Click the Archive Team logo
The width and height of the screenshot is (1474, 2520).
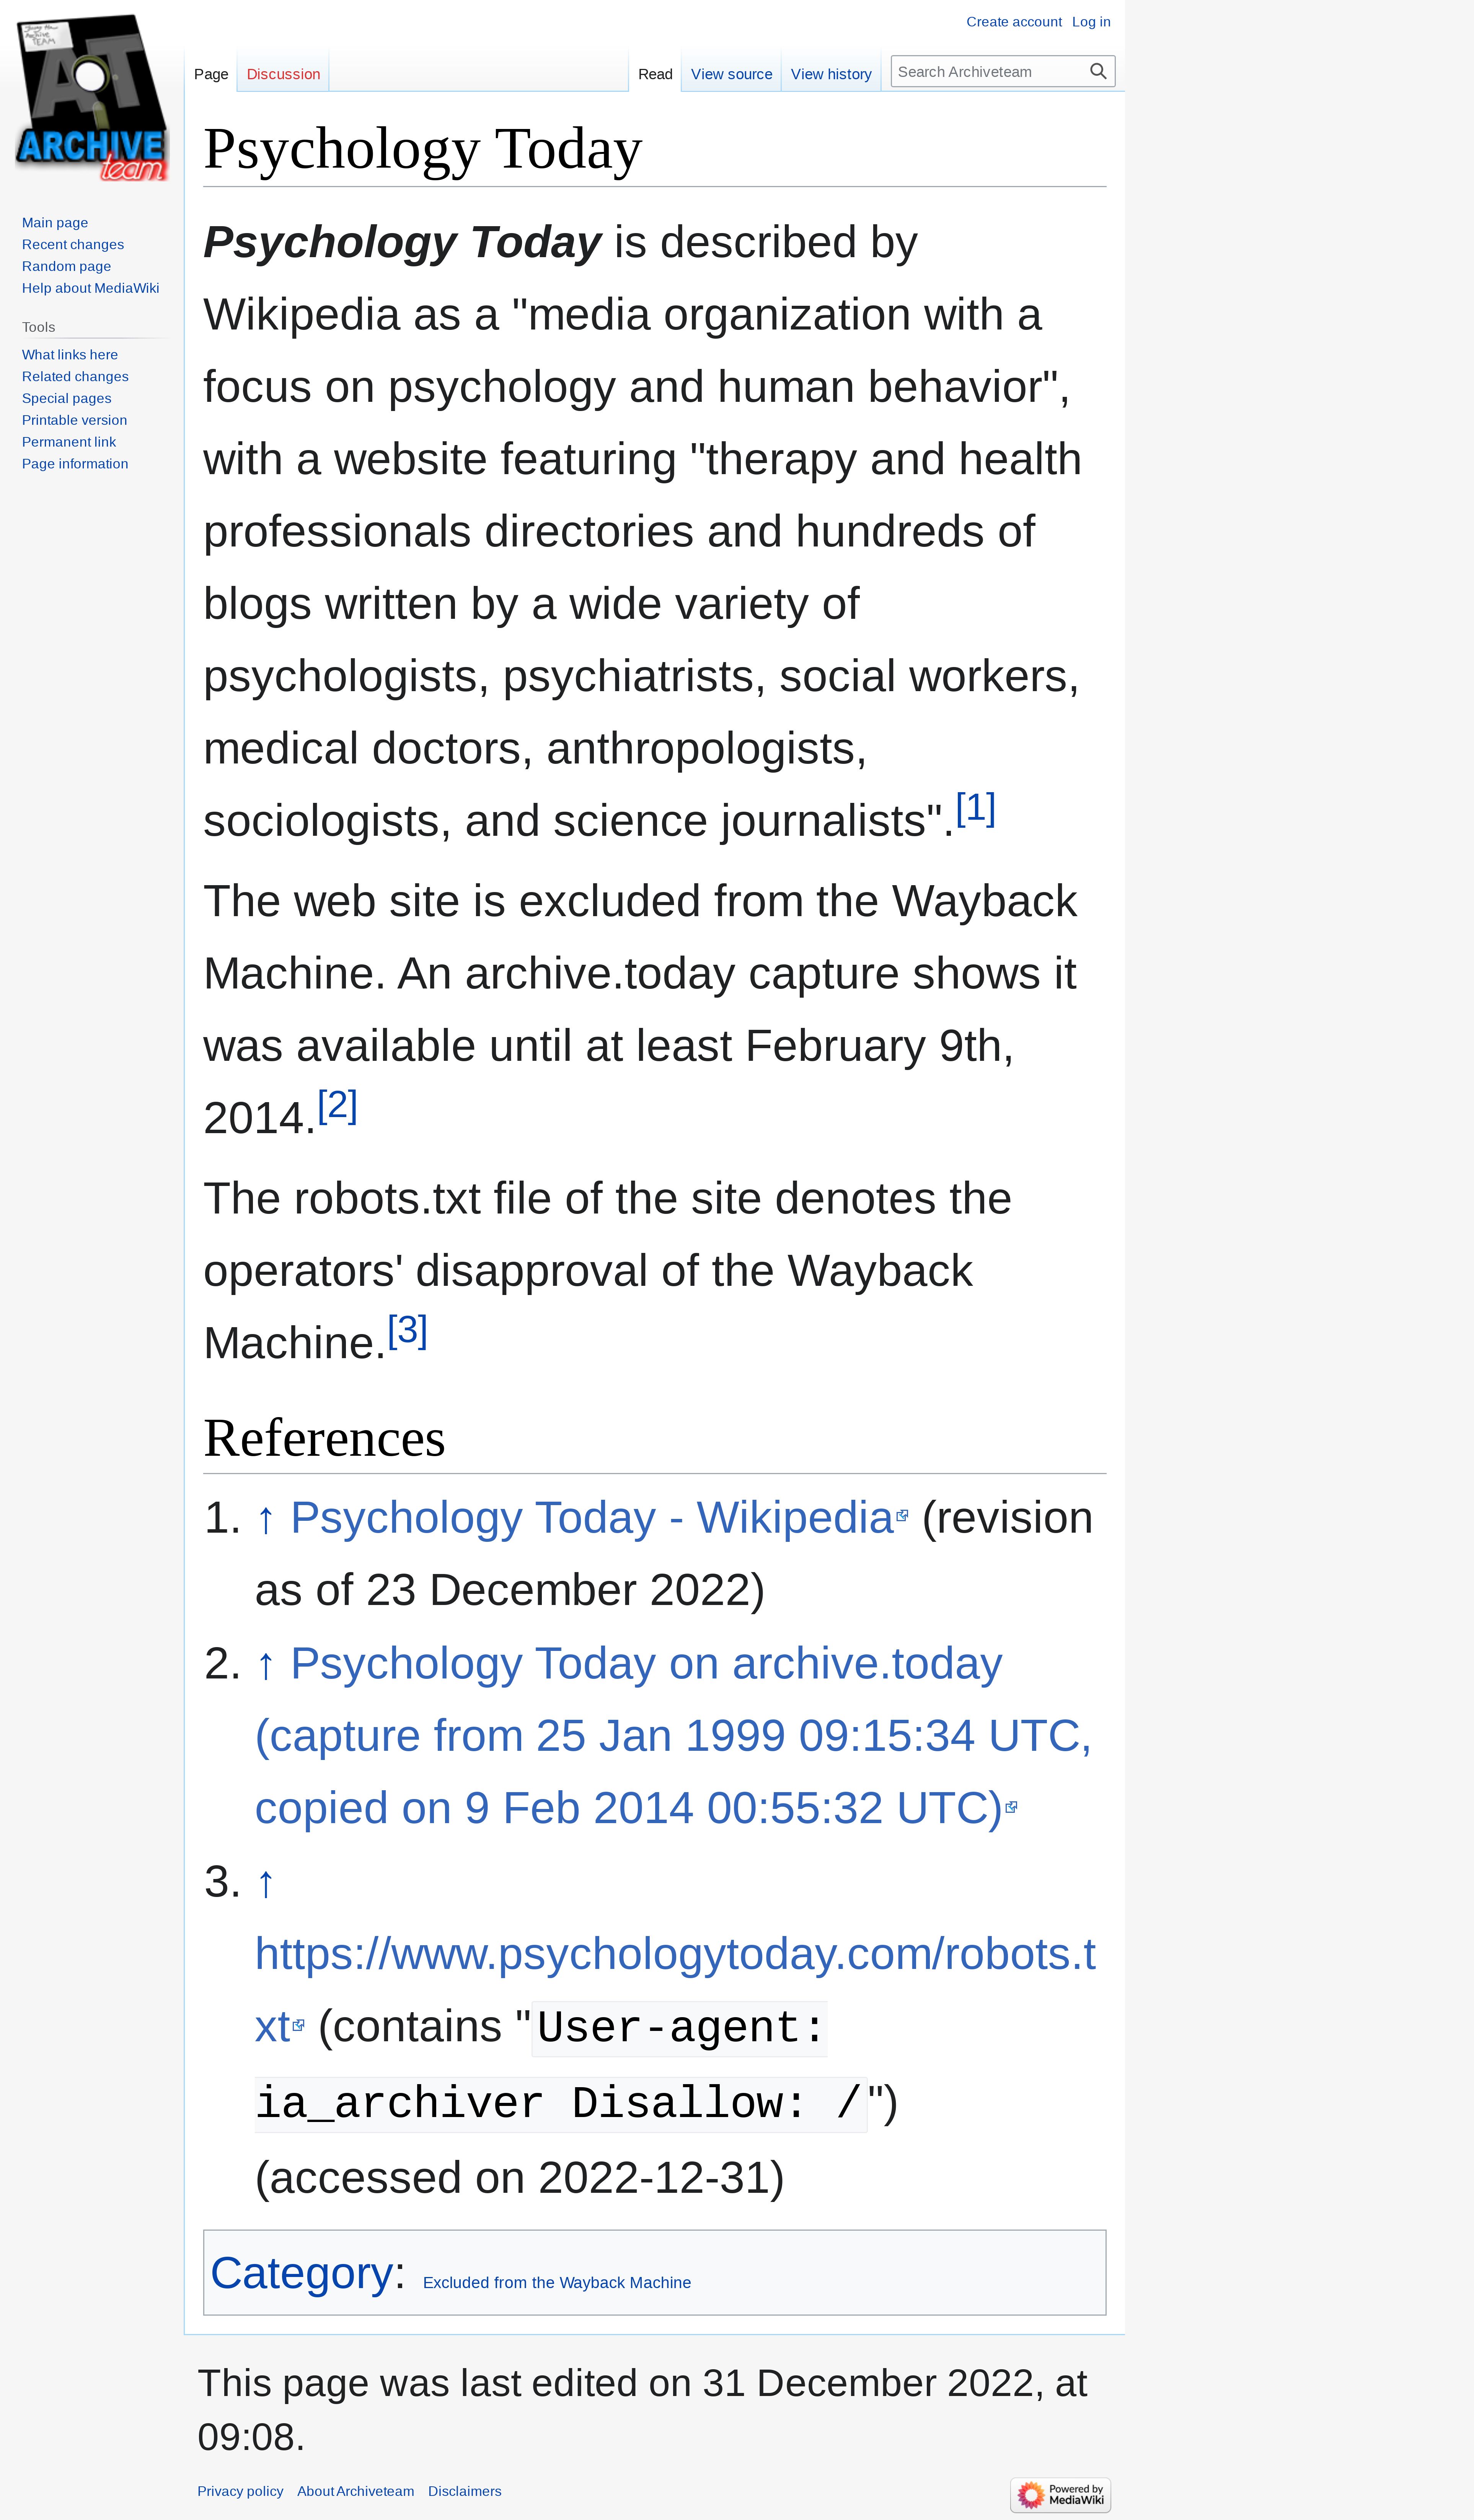coord(92,98)
